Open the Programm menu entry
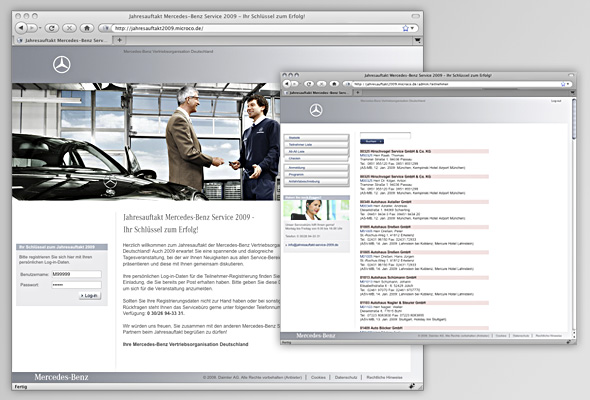 coord(316,175)
